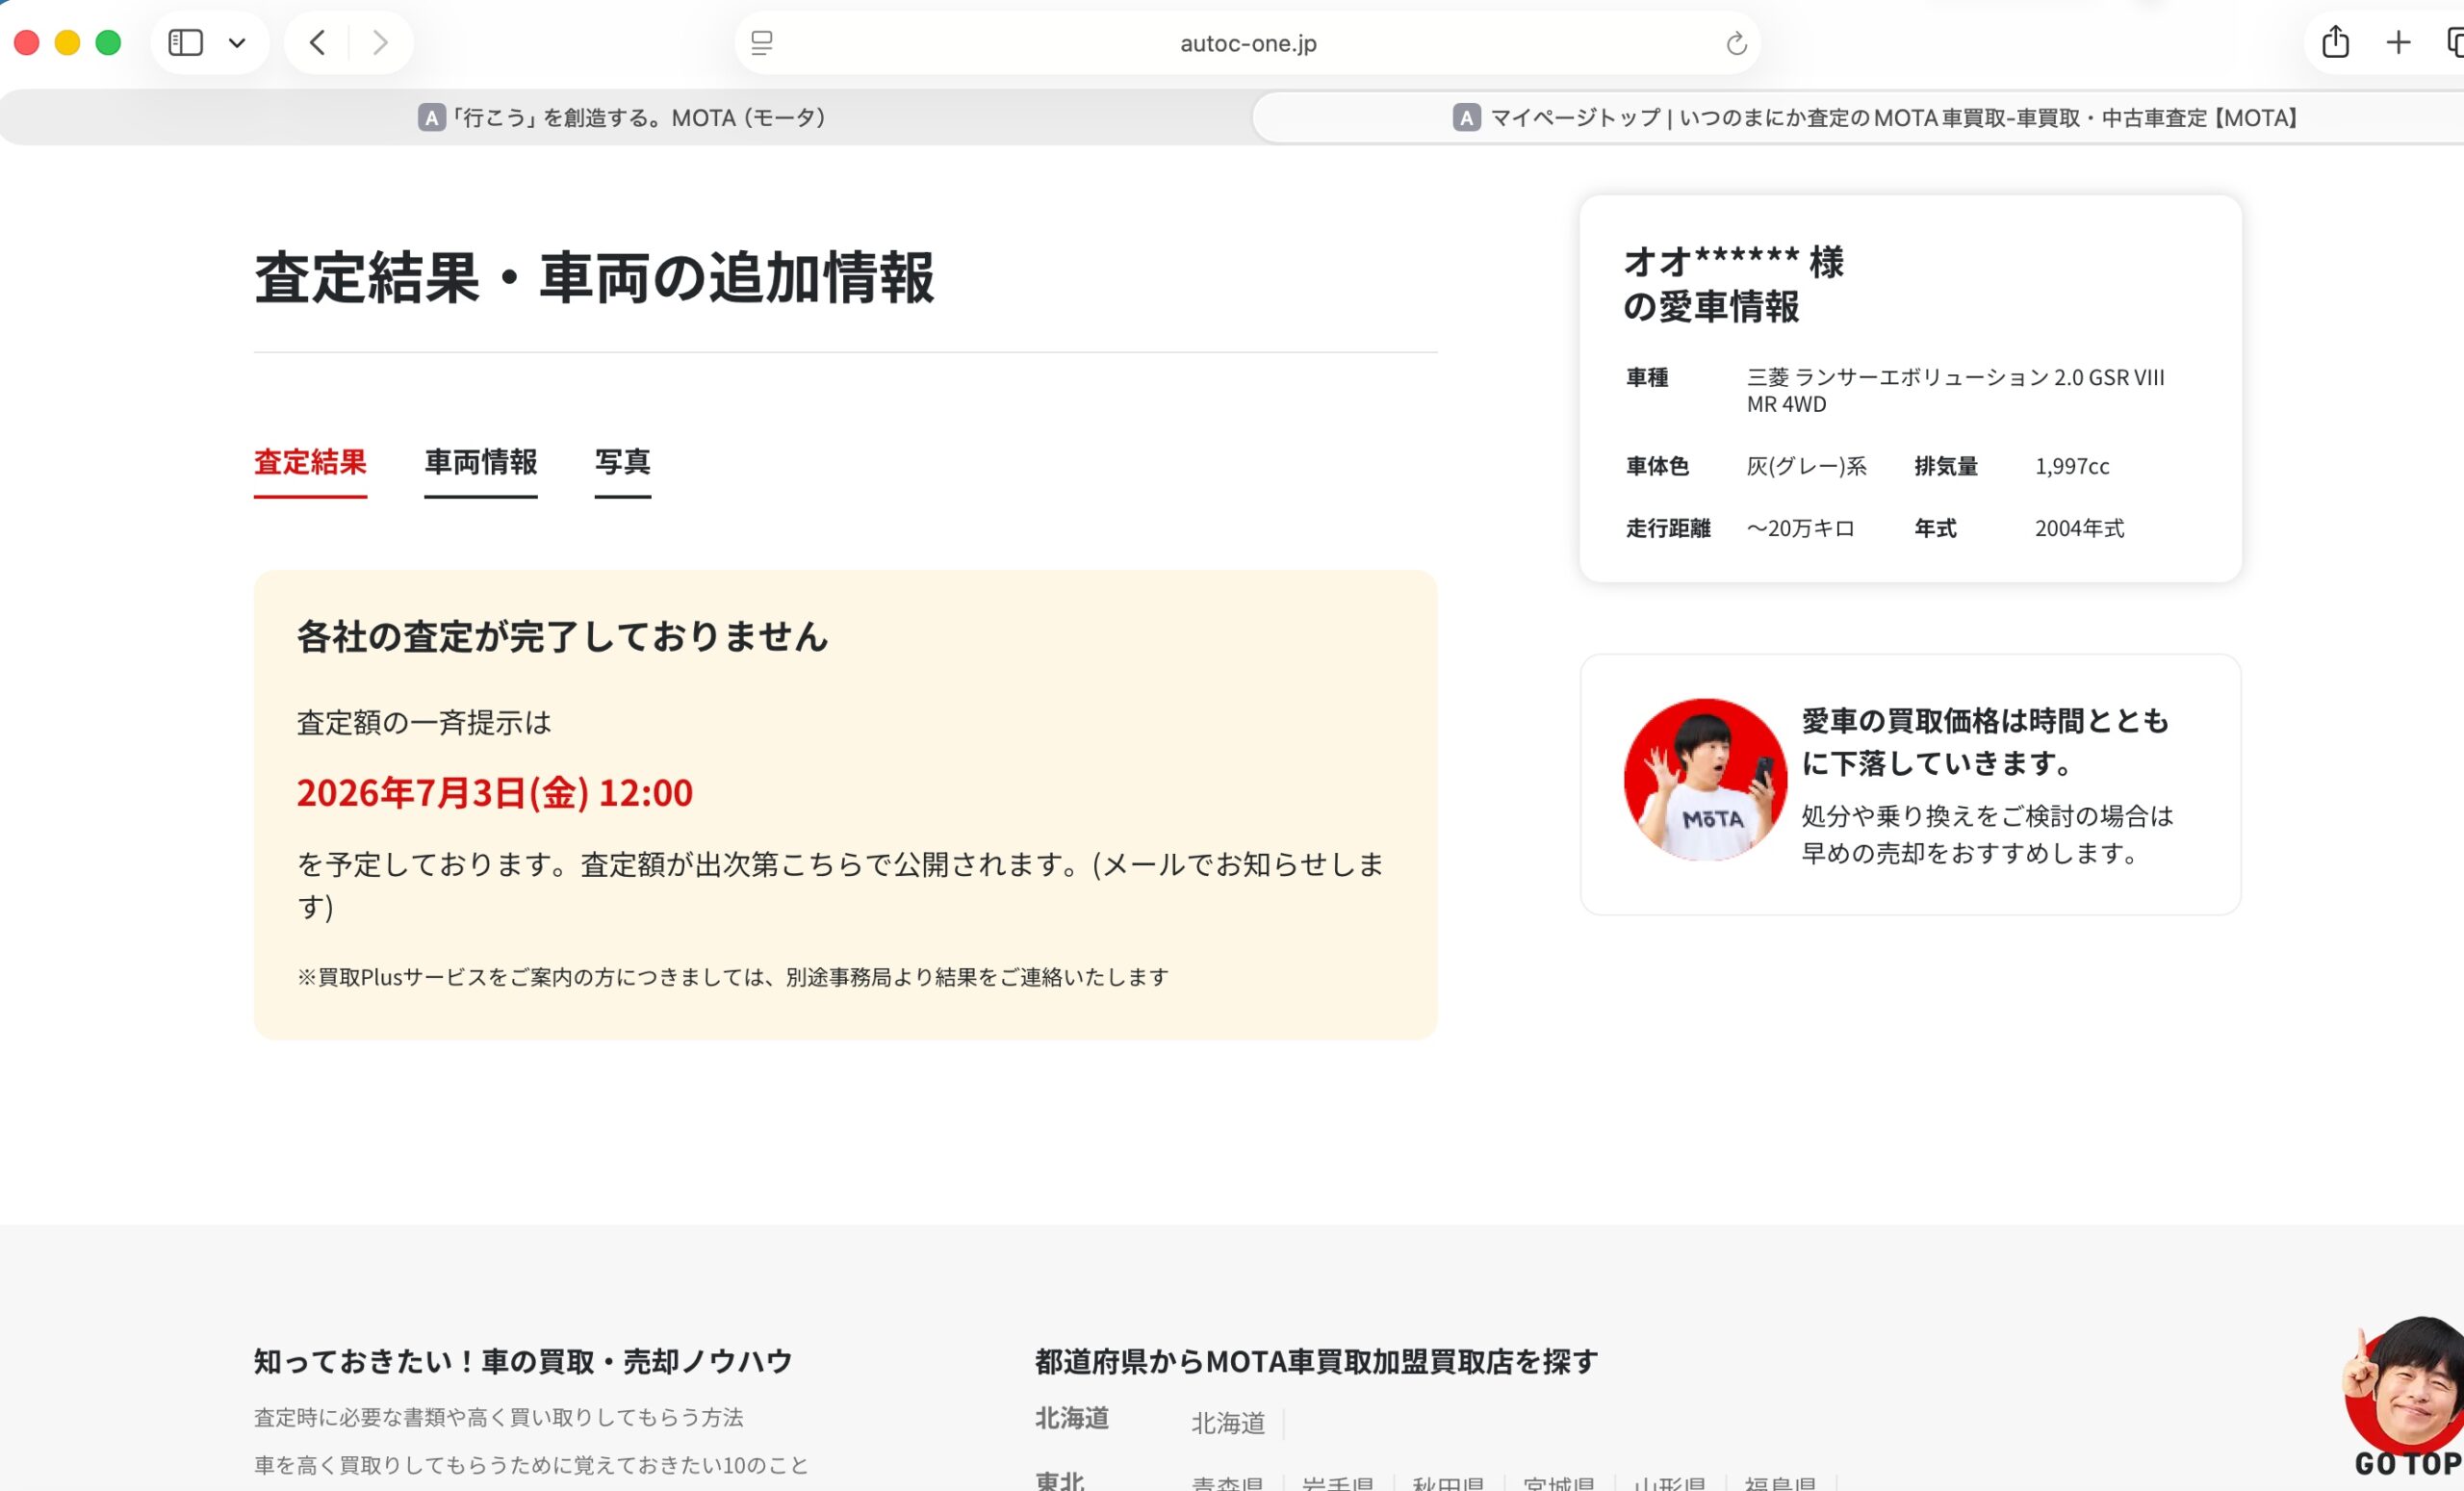This screenshot has width=2464, height=1491.
Task: Click the date 2026年7月3日(金) 12:00
Action: click(x=495, y=793)
